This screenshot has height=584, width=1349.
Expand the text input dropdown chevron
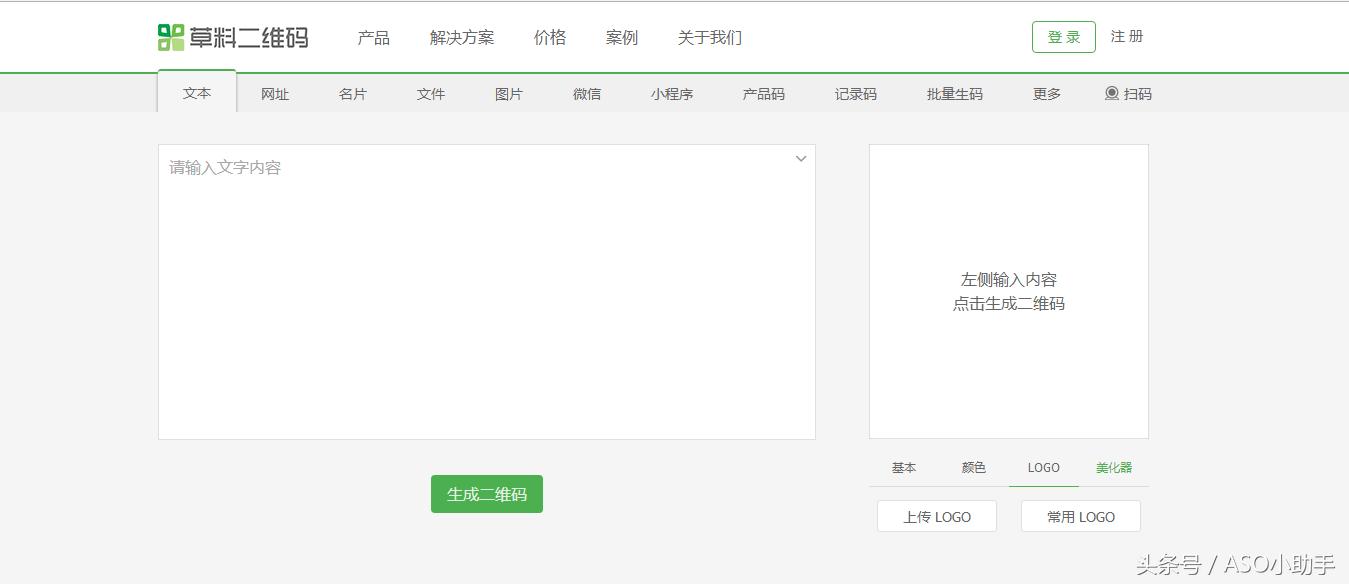point(800,158)
